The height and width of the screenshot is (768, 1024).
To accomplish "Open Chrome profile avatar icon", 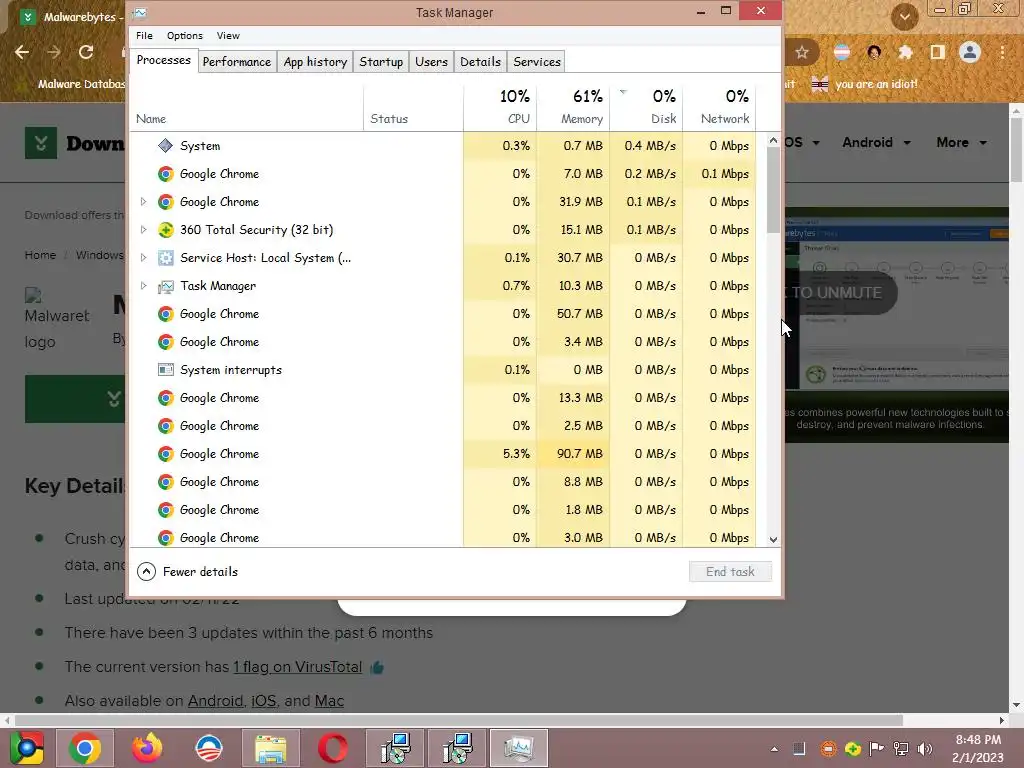I will [x=970, y=52].
